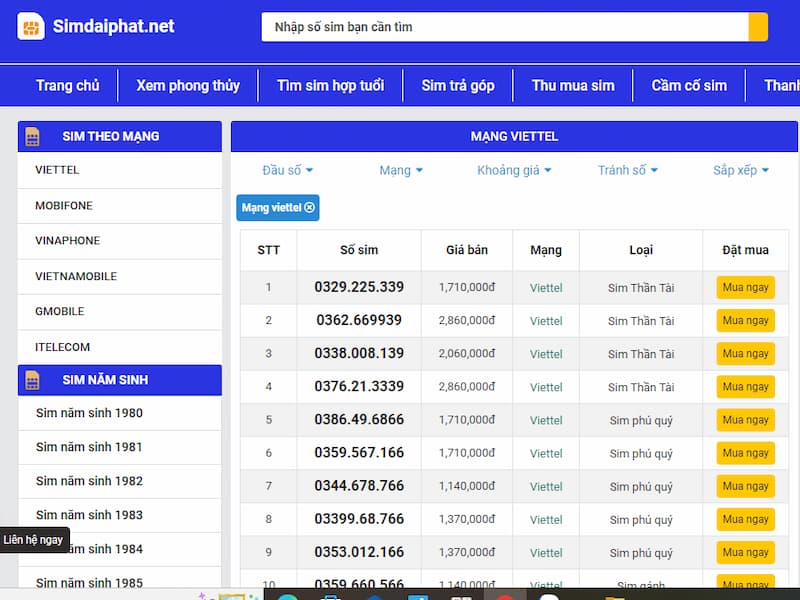Expand the Khoảng giá price range dropdown
This screenshot has height=600, width=800.
click(514, 170)
